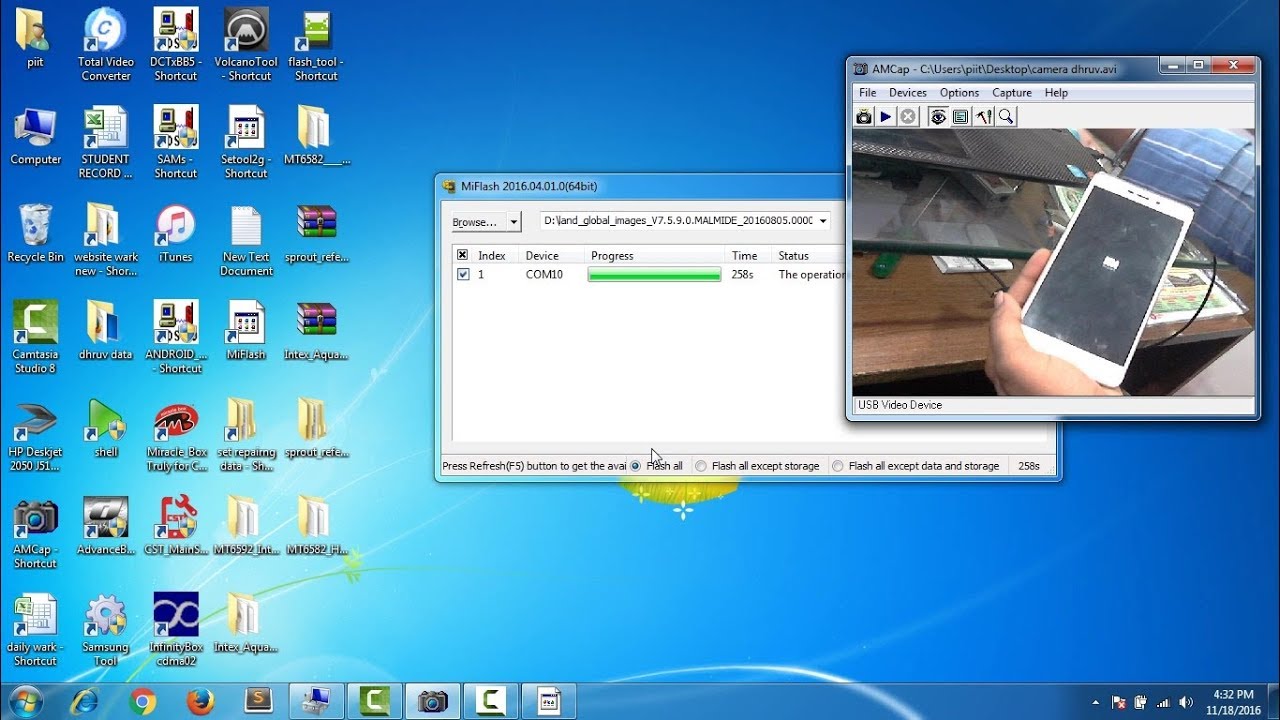The width and height of the screenshot is (1280, 720).
Task: Open HP Deskjet 2050 desktop icon
Action: (x=35, y=436)
